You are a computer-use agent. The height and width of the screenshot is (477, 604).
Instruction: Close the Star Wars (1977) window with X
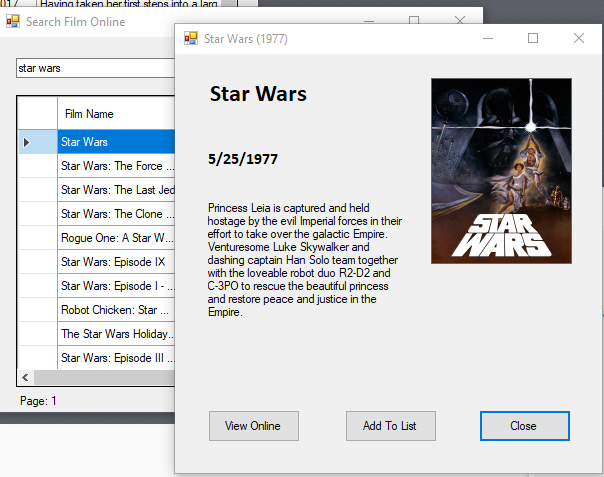[579, 38]
